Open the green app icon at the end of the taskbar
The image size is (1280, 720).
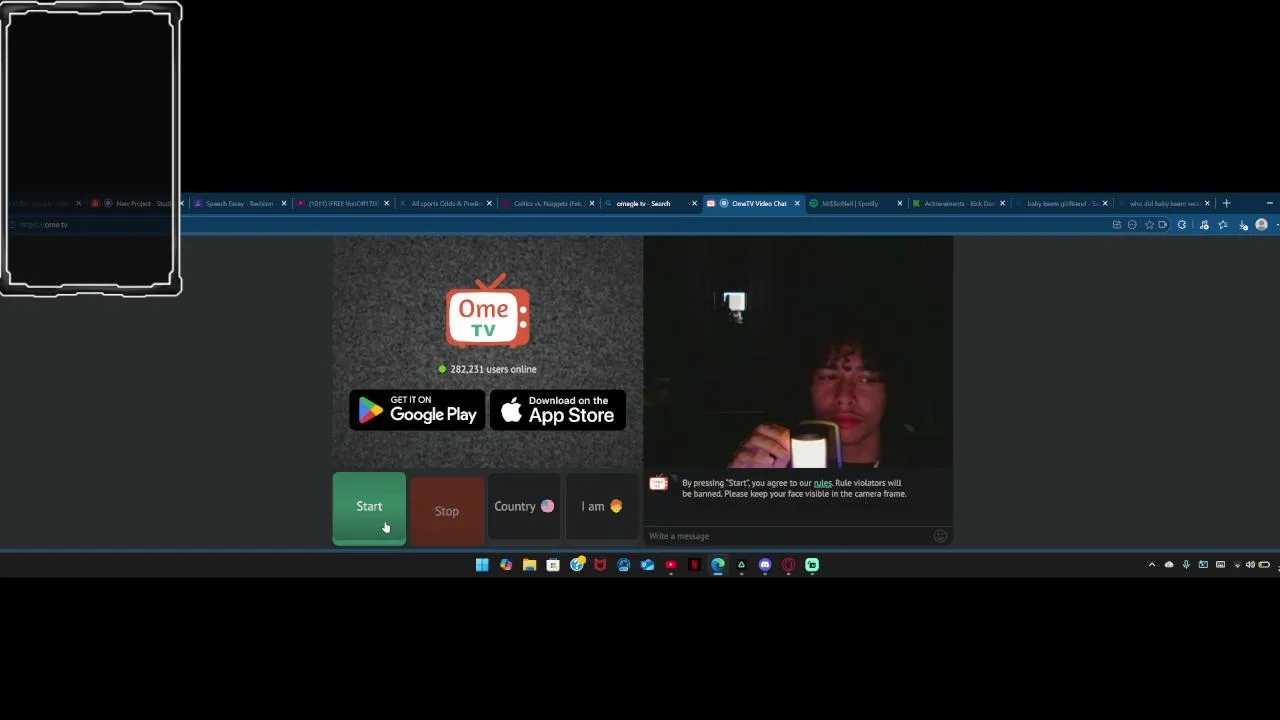pos(812,565)
